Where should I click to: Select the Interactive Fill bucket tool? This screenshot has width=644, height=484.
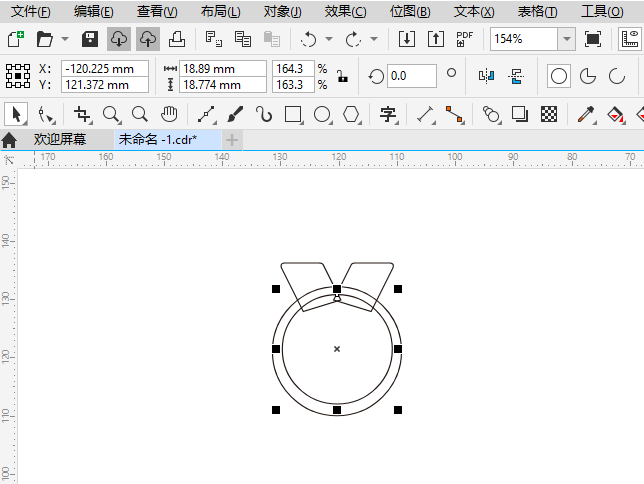pos(616,114)
